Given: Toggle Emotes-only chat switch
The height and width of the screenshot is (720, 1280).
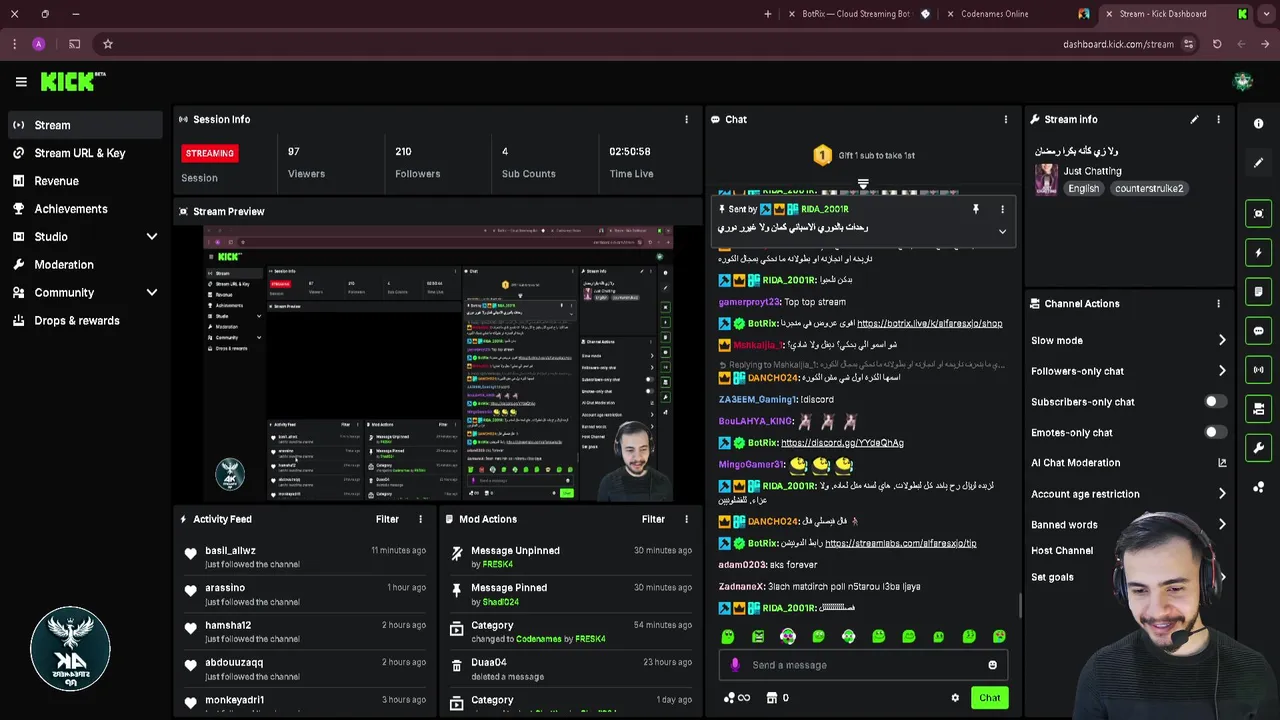Looking at the screenshot, I should pos(1215,432).
